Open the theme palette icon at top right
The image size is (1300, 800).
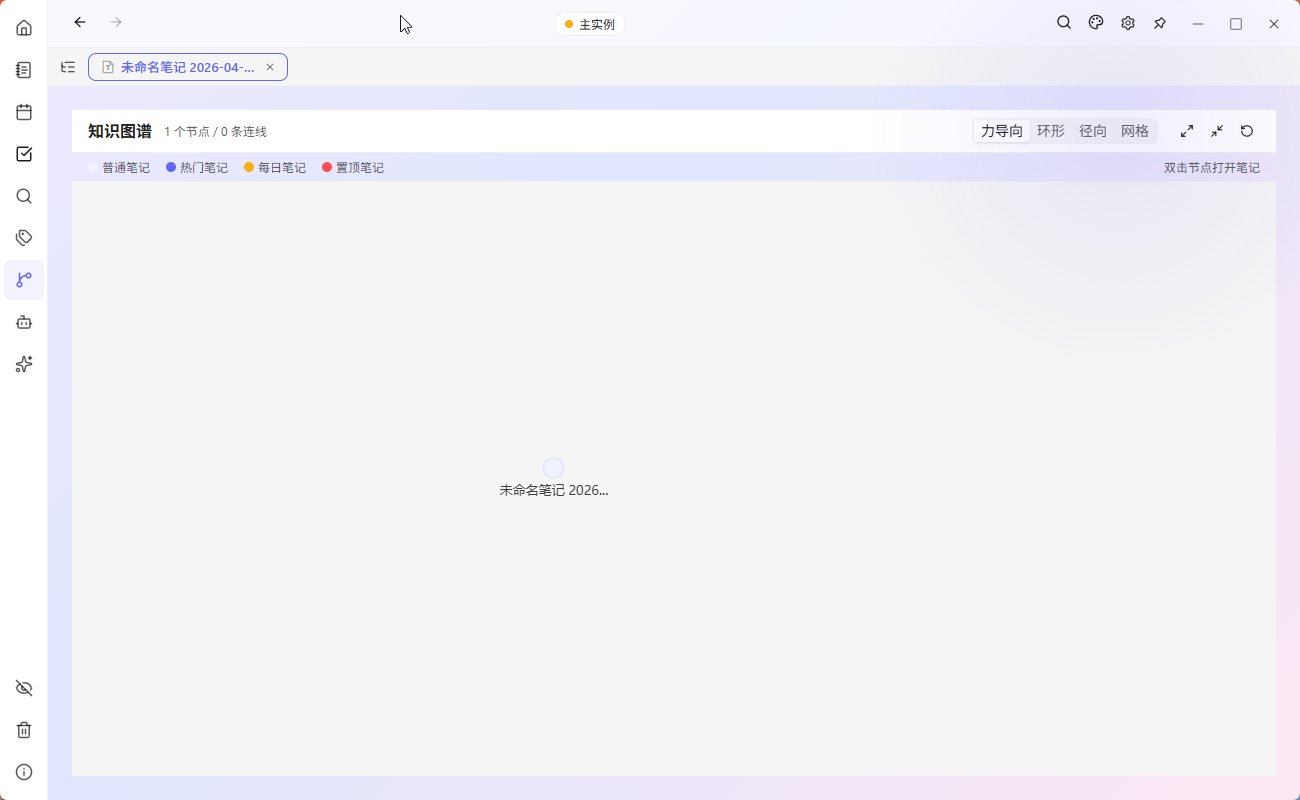tap(1096, 22)
